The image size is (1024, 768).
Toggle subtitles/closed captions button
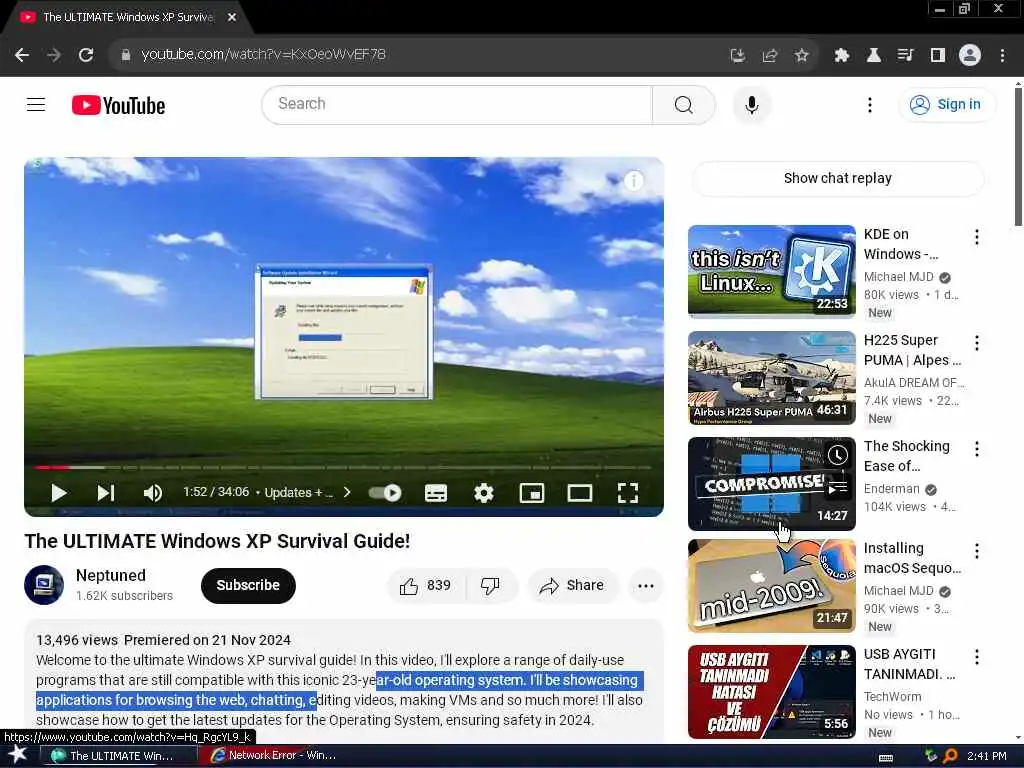pyautogui.click(x=436, y=493)
